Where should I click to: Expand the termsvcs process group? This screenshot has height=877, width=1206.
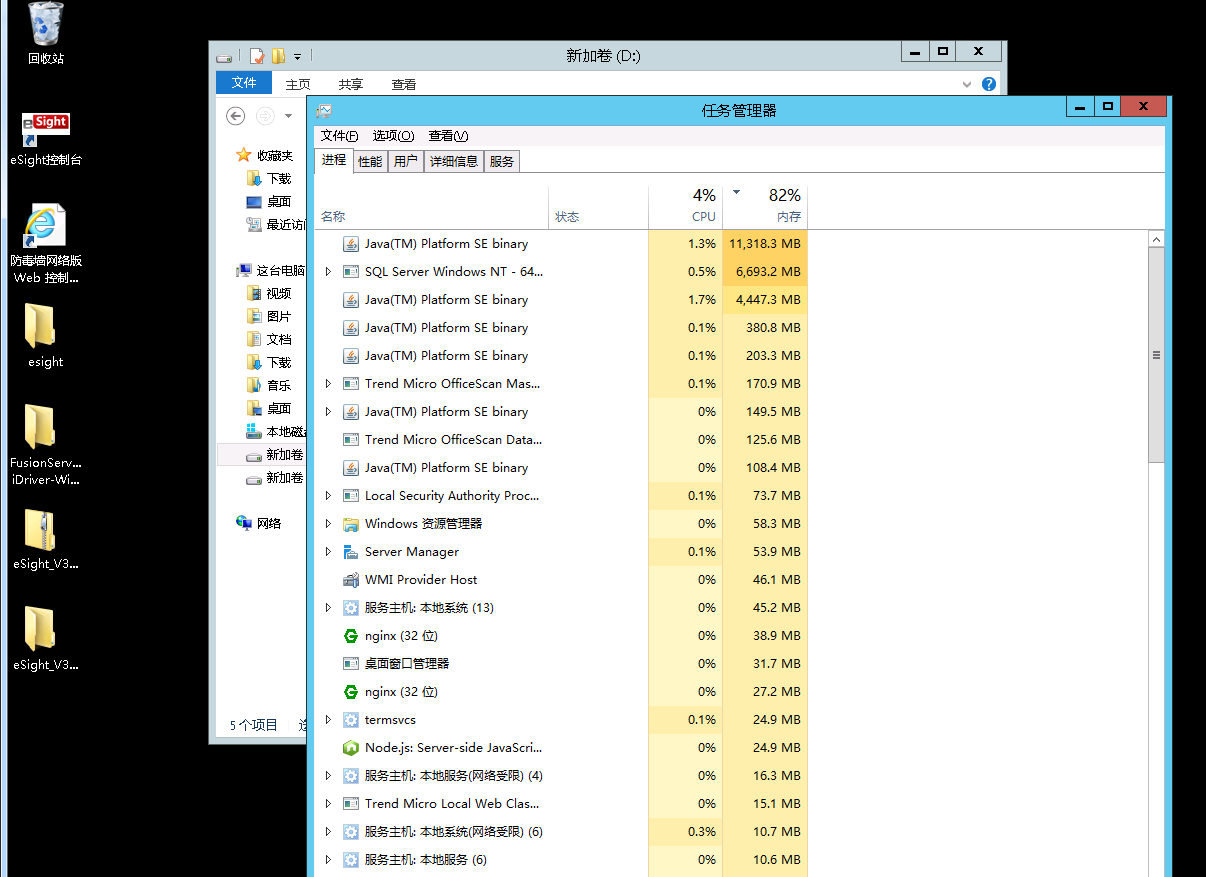point(328,720)
